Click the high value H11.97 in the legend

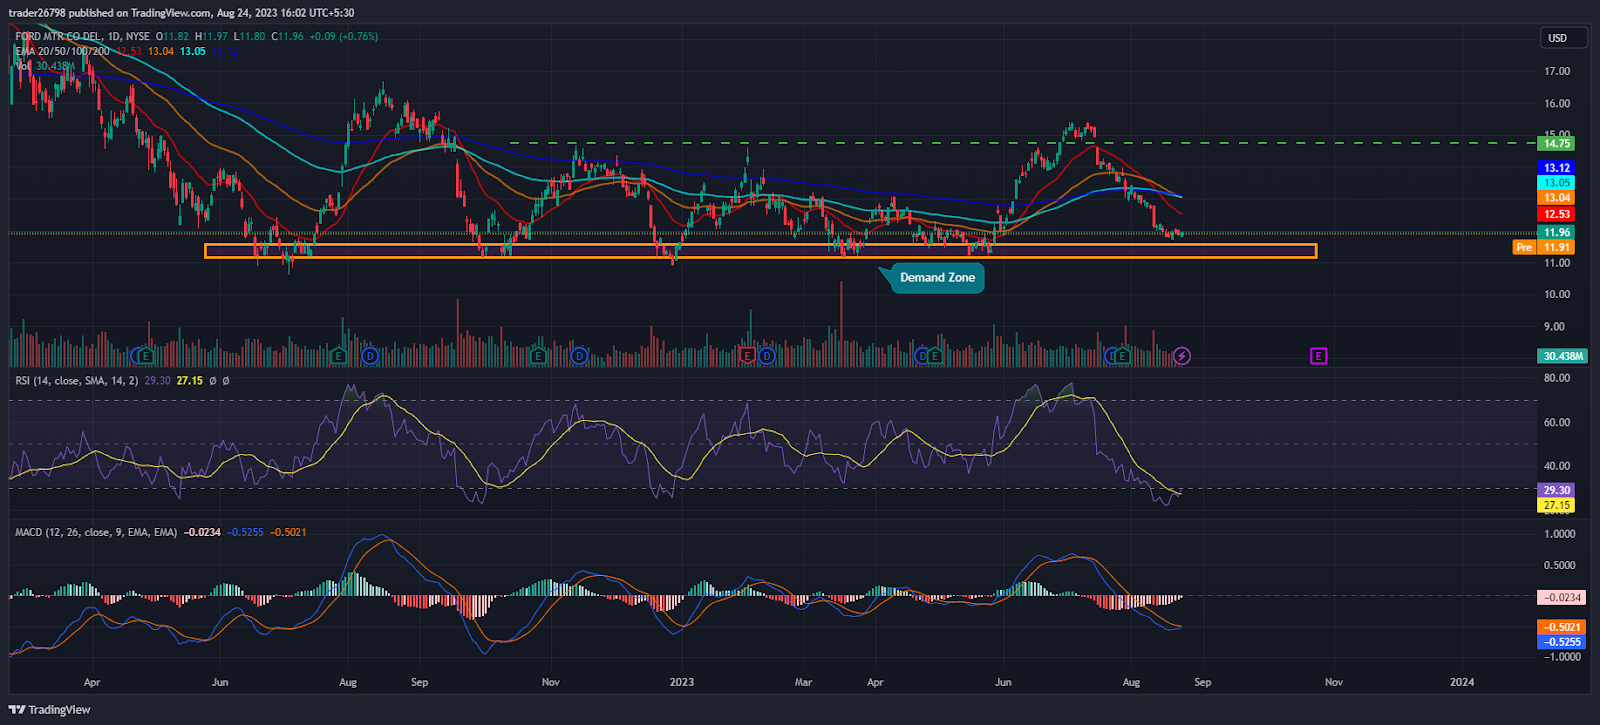tap(211, 37)
